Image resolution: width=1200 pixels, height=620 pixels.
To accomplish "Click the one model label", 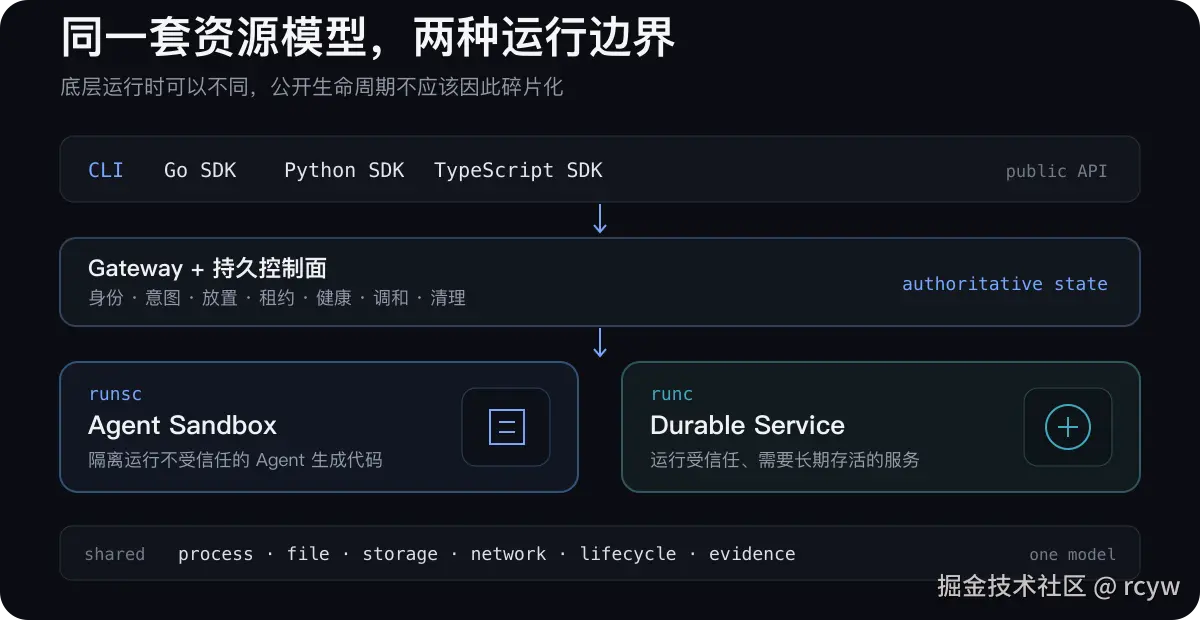I will click(1072, 554).
